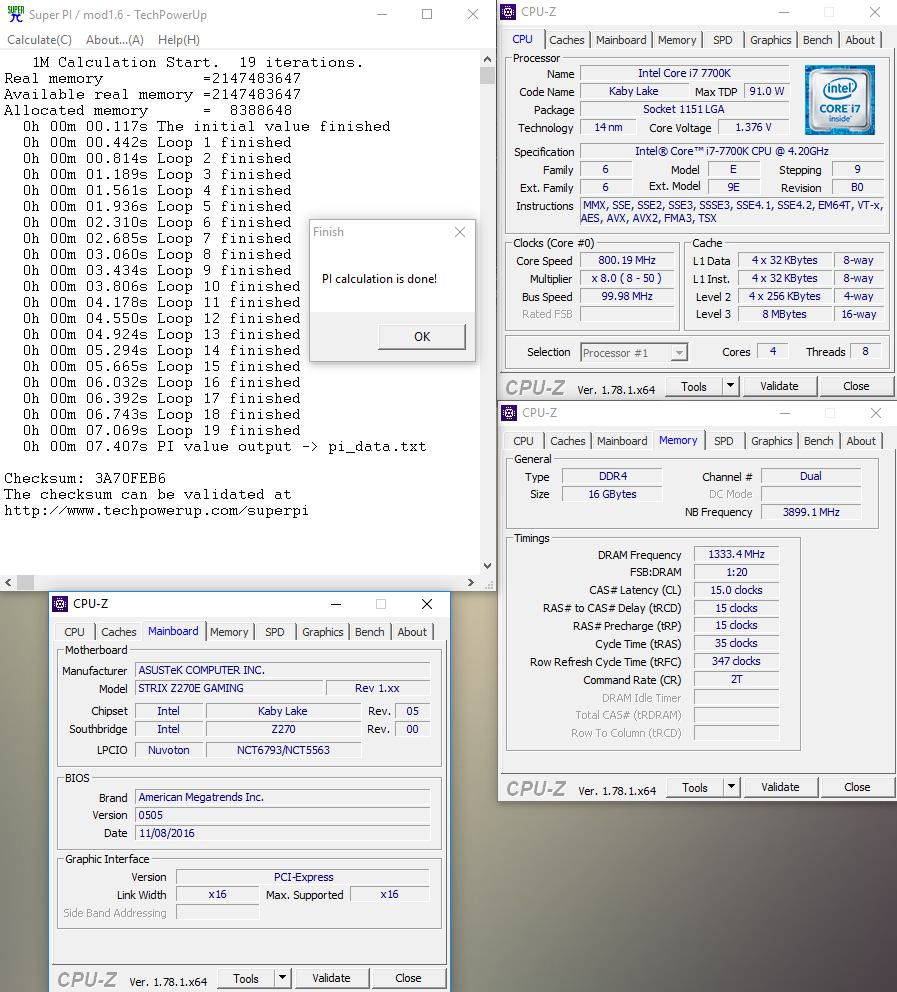Screen dimensions: 897x992
Task: Click CPU-Z app icon in top CPU window
Action: (508, 12)
